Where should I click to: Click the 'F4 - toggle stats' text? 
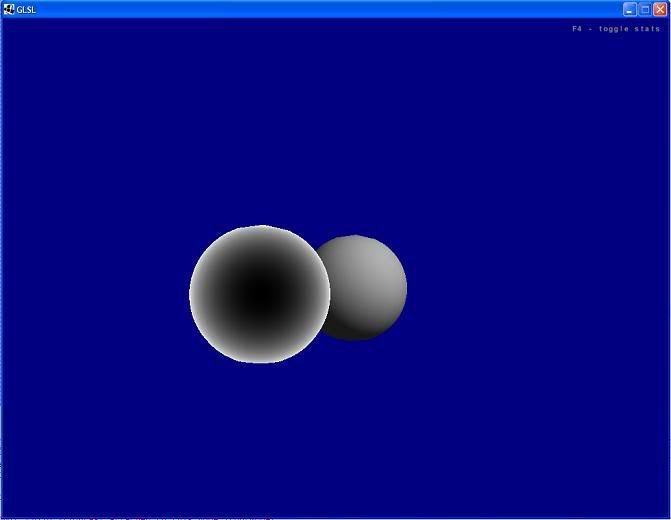616,29
